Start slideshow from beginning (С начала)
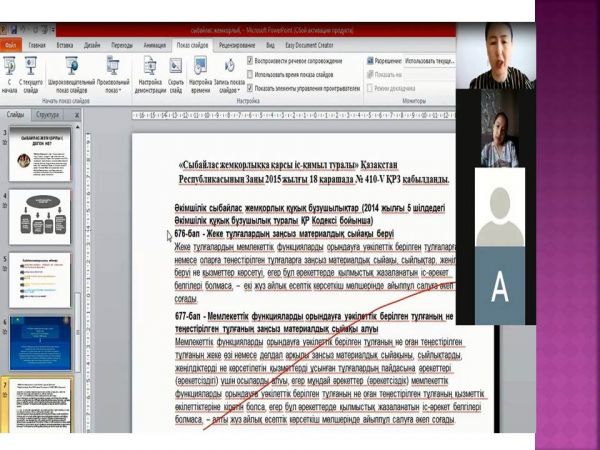This screenshot has height=450, width=600. pyautogui.click(x=9, y=71)
